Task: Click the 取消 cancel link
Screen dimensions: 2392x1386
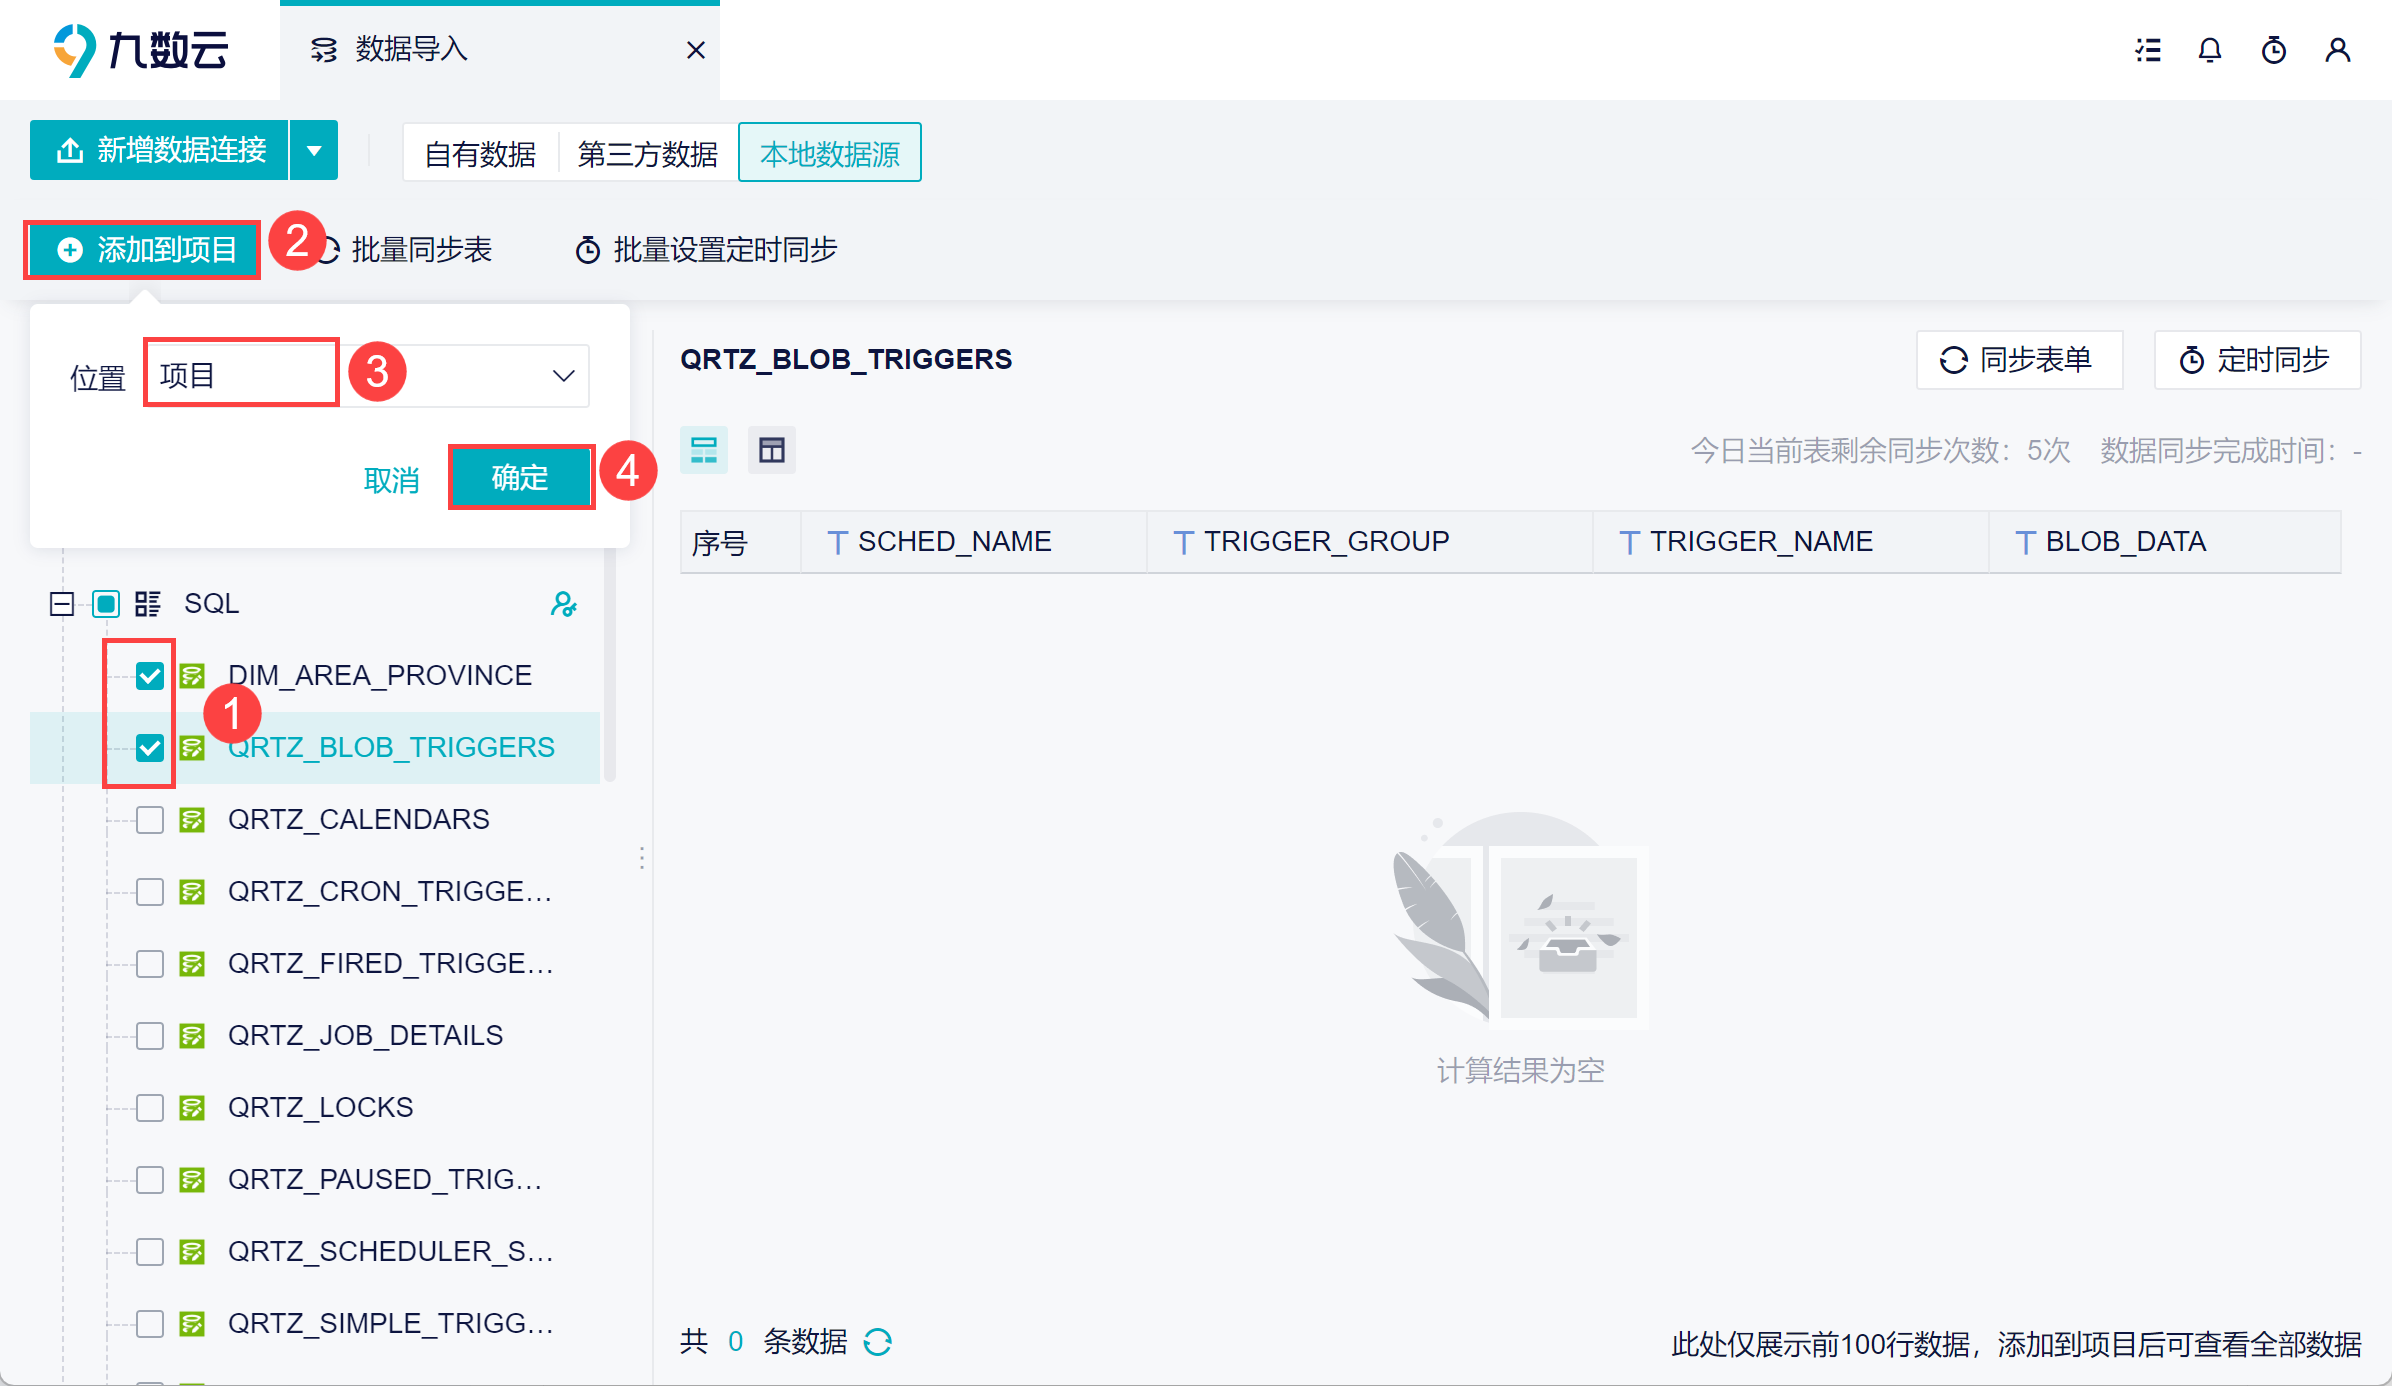Action: click(x=392, y=481)
